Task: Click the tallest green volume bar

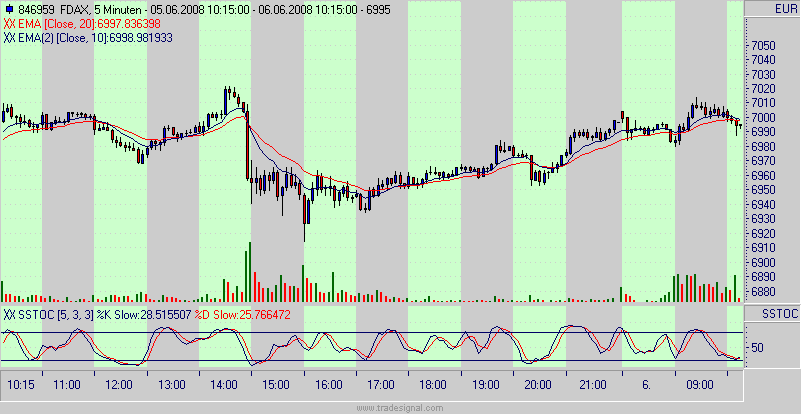Action: [x=250, y=272]
